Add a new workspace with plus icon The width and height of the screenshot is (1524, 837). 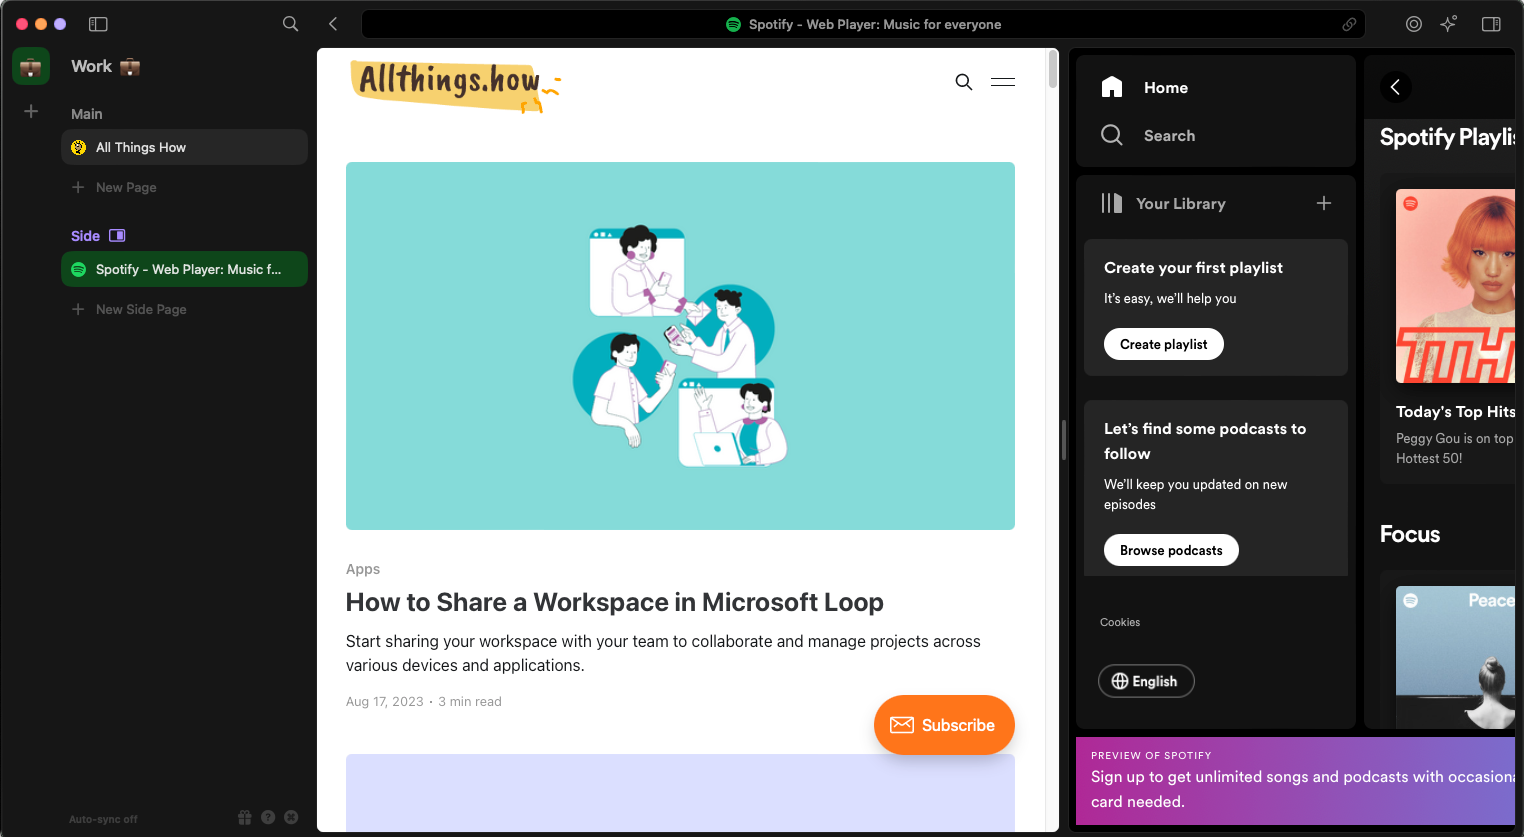(x=31, y=111)
